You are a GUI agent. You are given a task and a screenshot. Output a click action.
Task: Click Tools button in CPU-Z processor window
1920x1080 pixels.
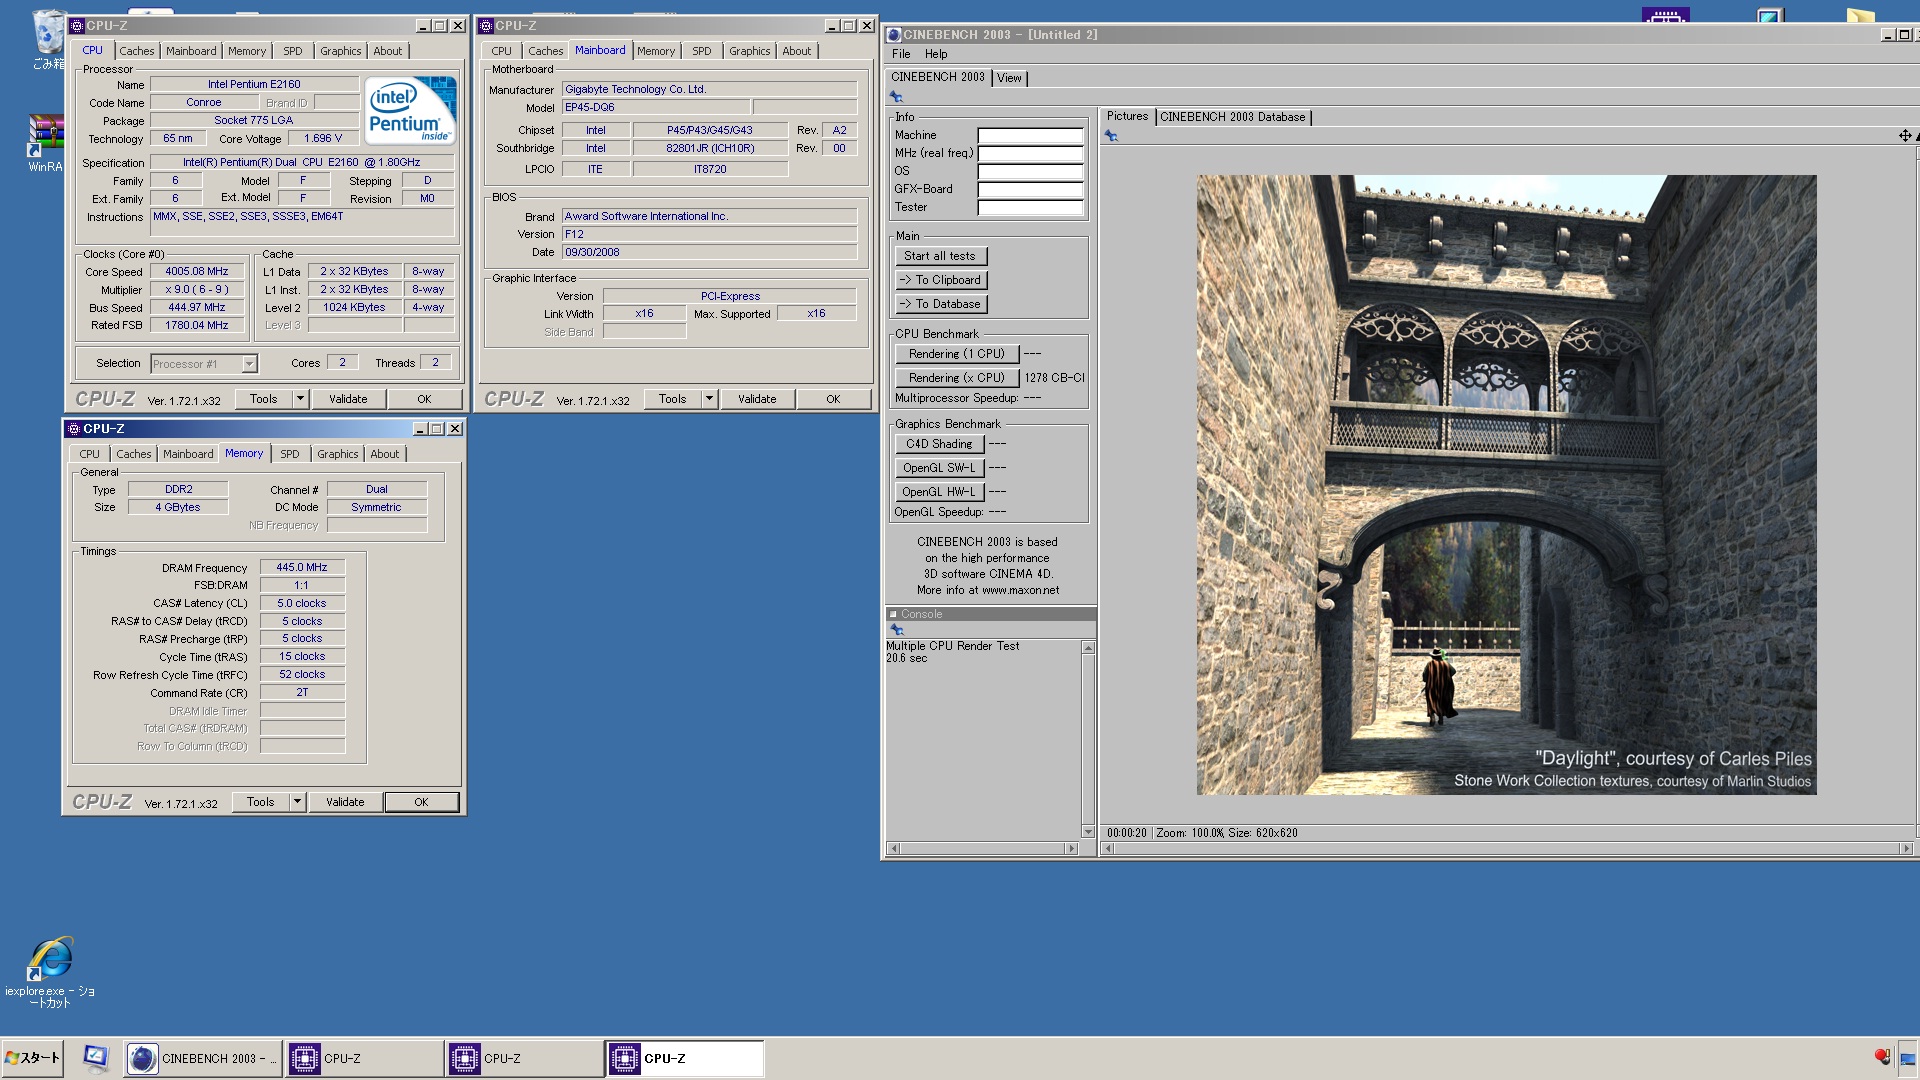[x=264, y=399]
